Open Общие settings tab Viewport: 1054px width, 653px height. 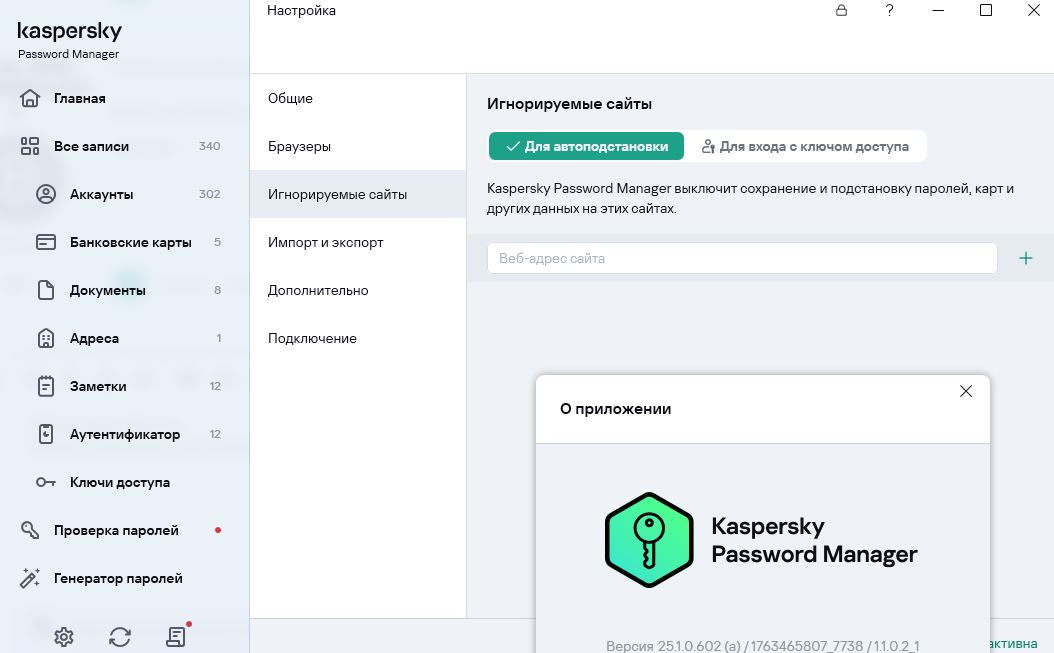(x=290, y=98)
